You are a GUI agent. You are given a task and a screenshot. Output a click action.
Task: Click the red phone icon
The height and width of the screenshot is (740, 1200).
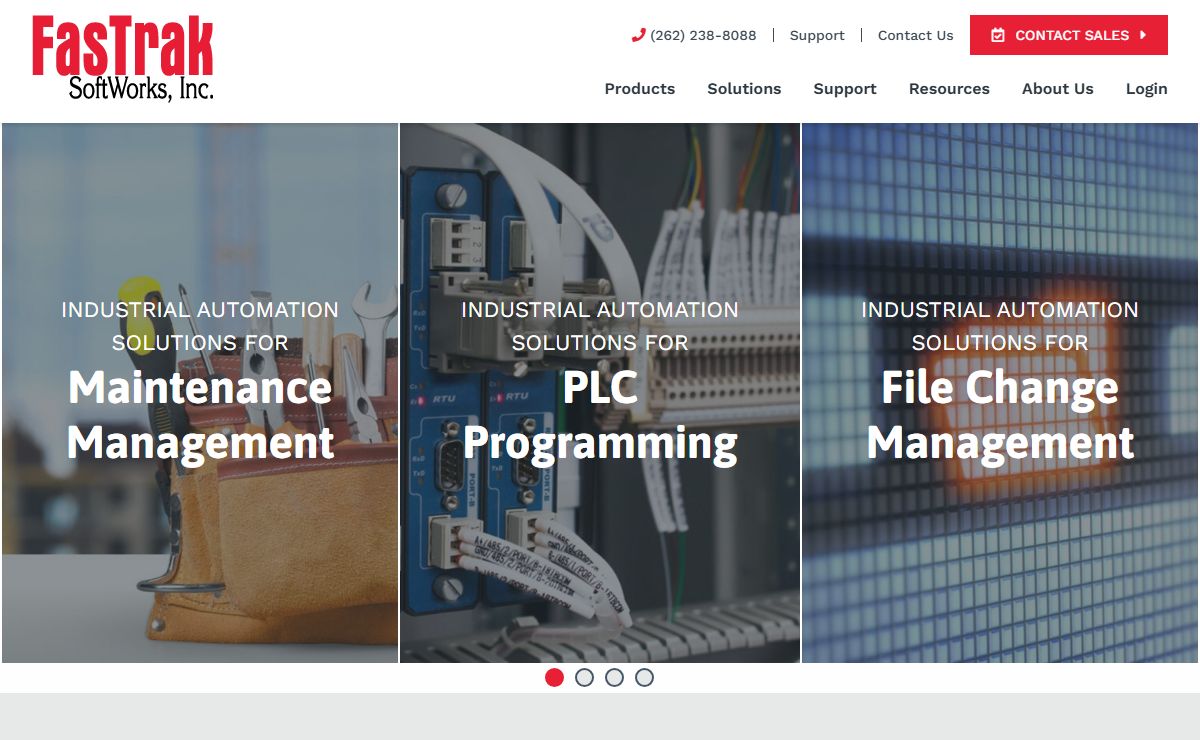639,35
